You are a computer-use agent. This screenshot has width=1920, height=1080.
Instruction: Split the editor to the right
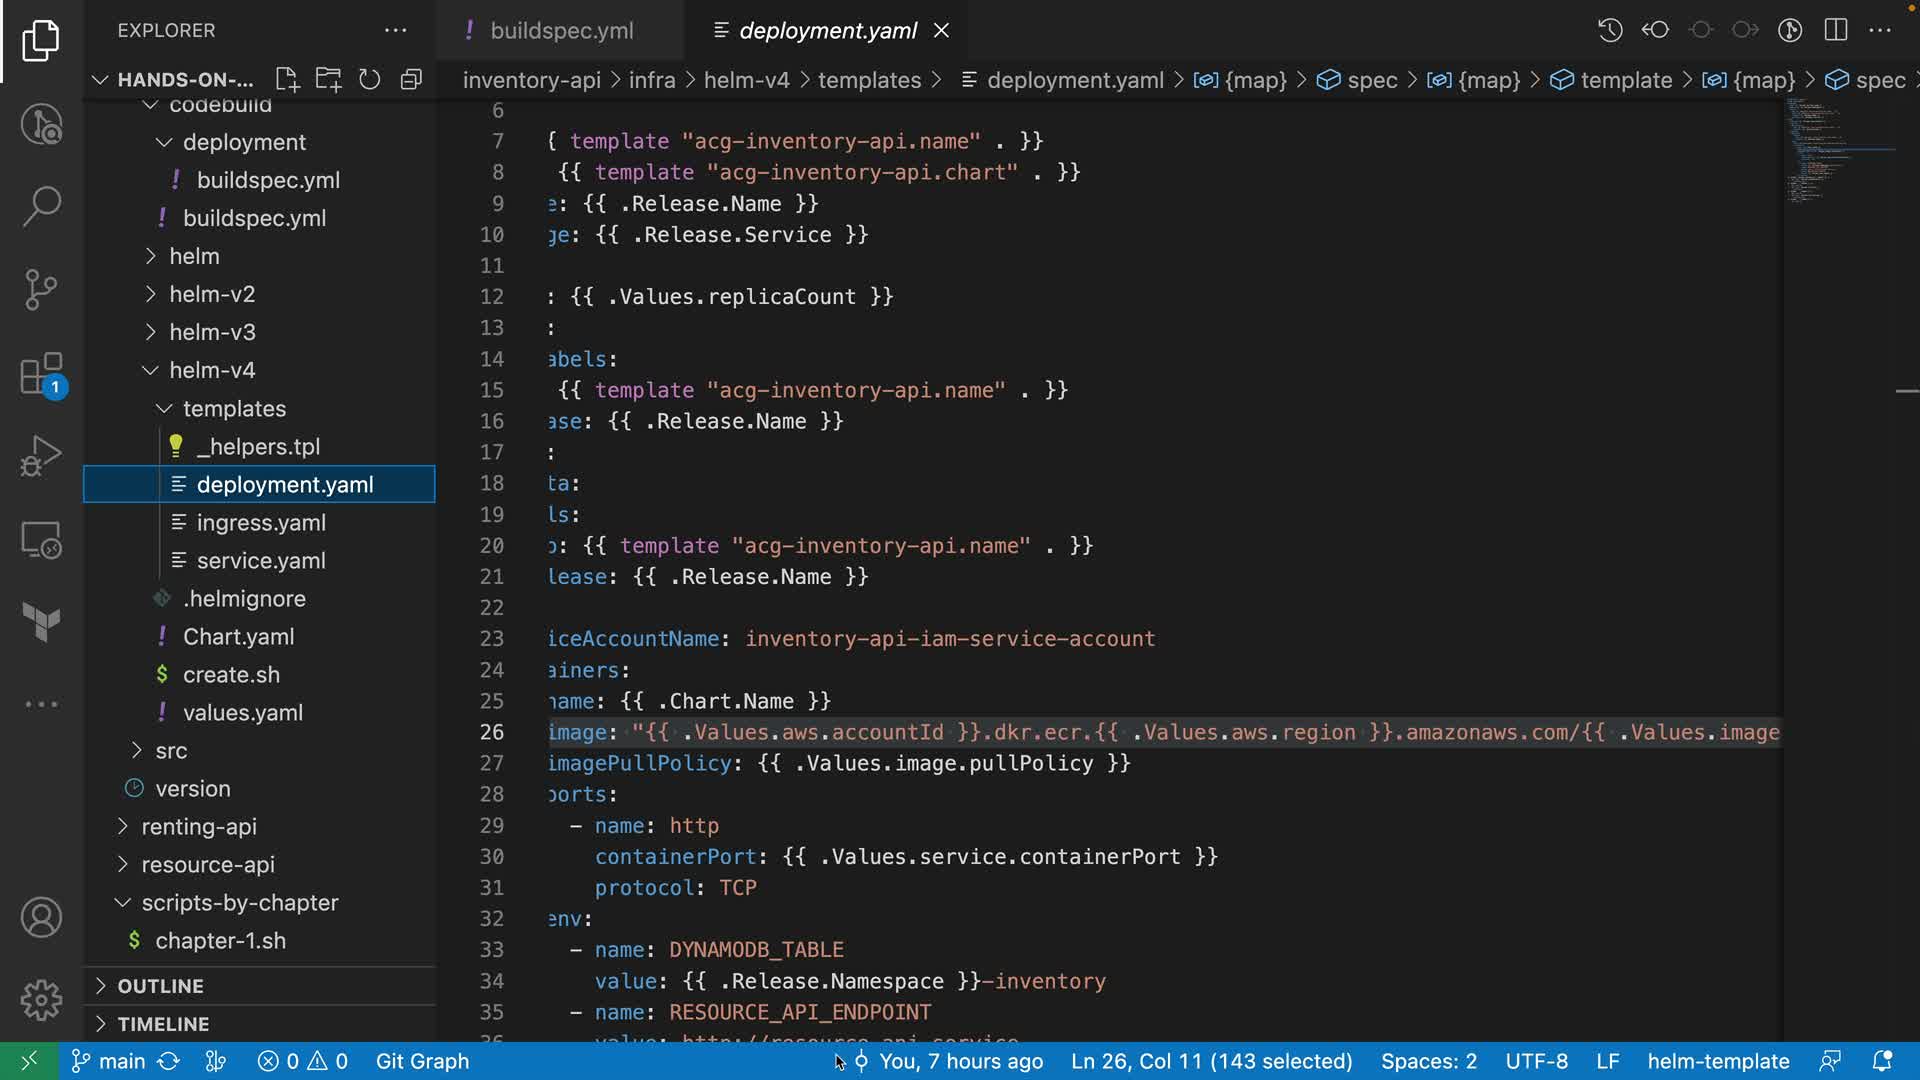1835,30
